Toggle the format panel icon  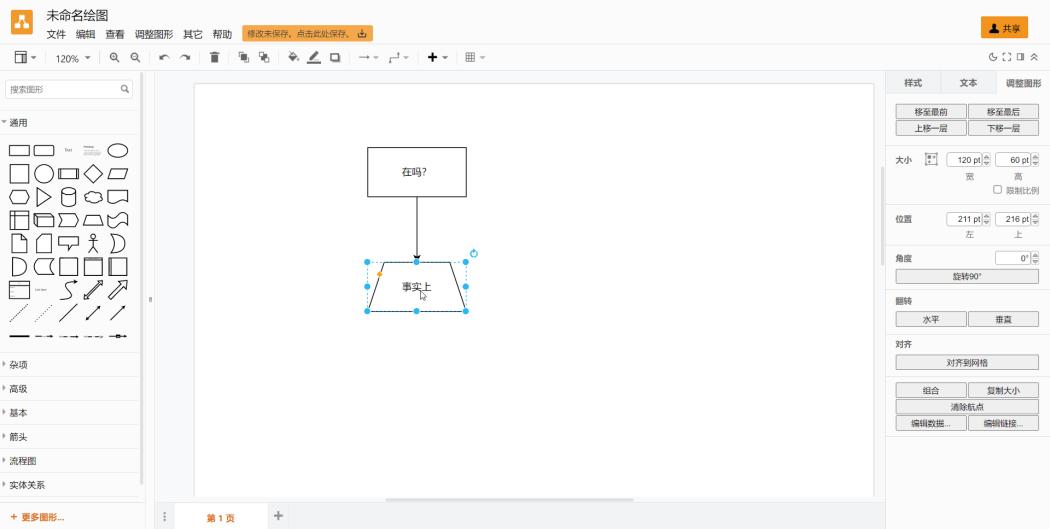click(1021, 58)
